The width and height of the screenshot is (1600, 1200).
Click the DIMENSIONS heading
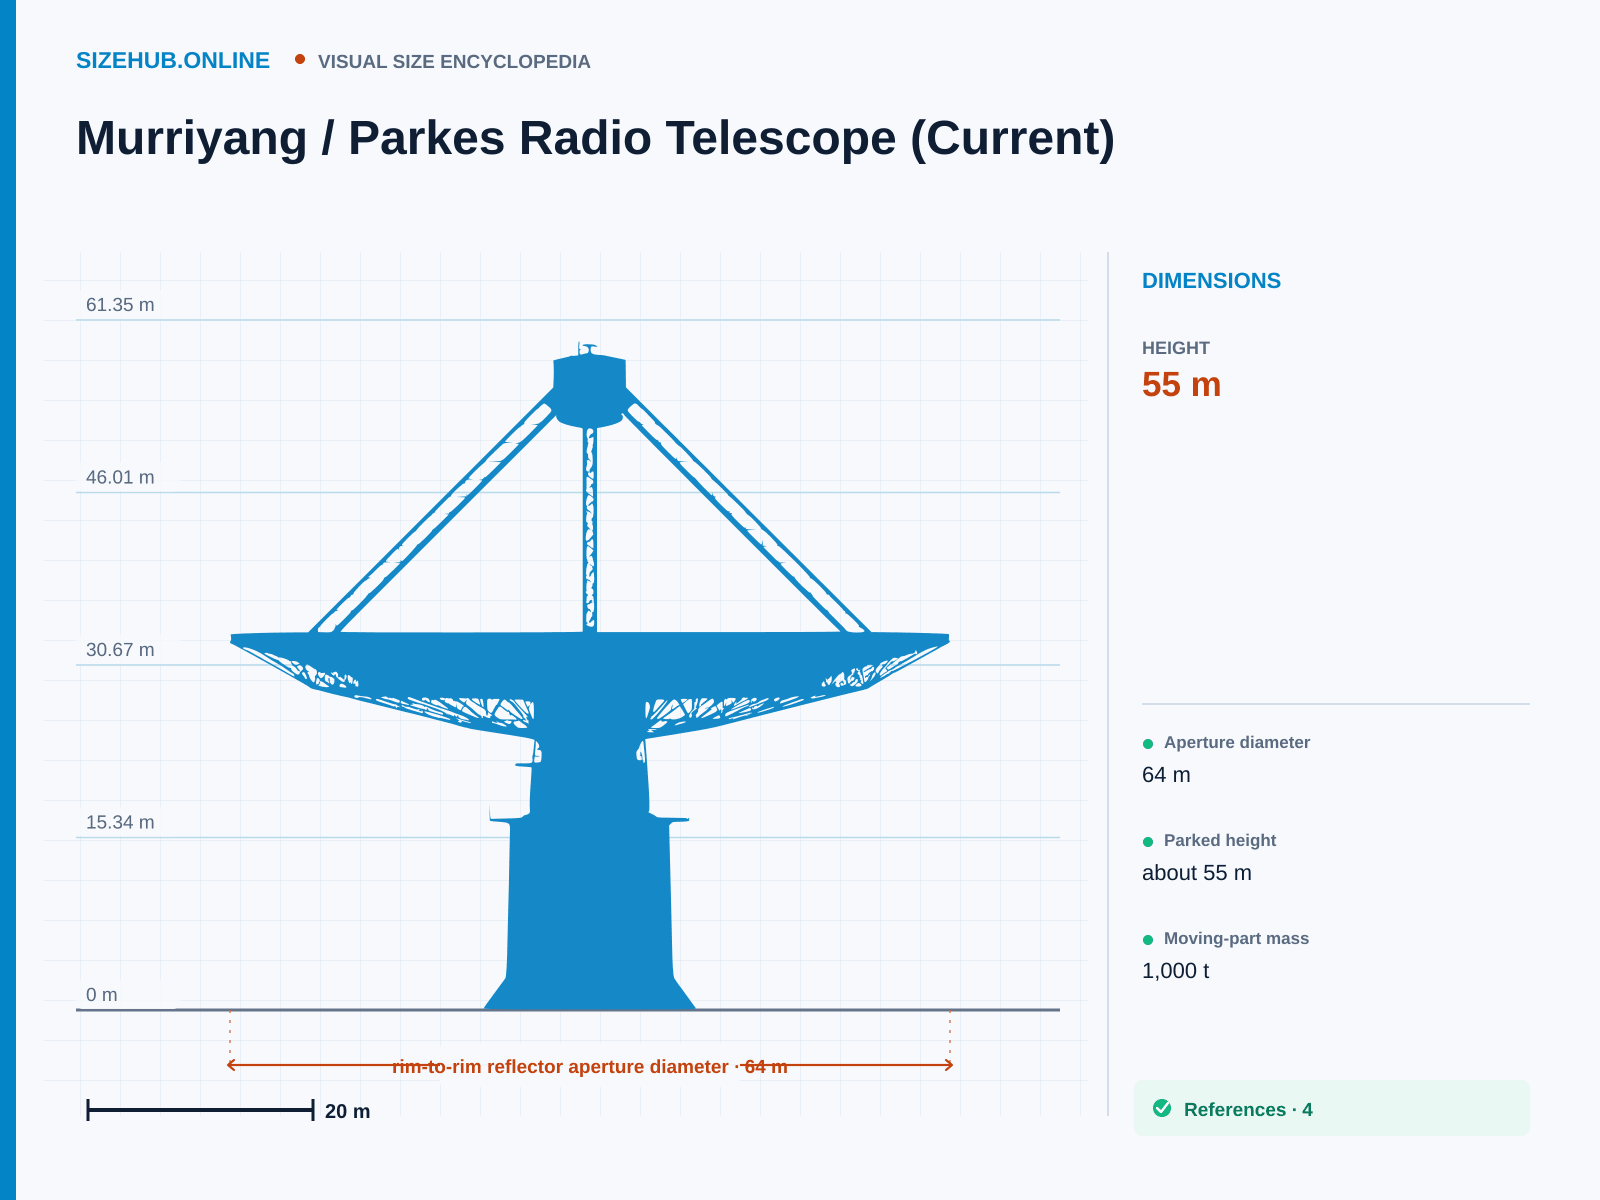coord(1211,281)
